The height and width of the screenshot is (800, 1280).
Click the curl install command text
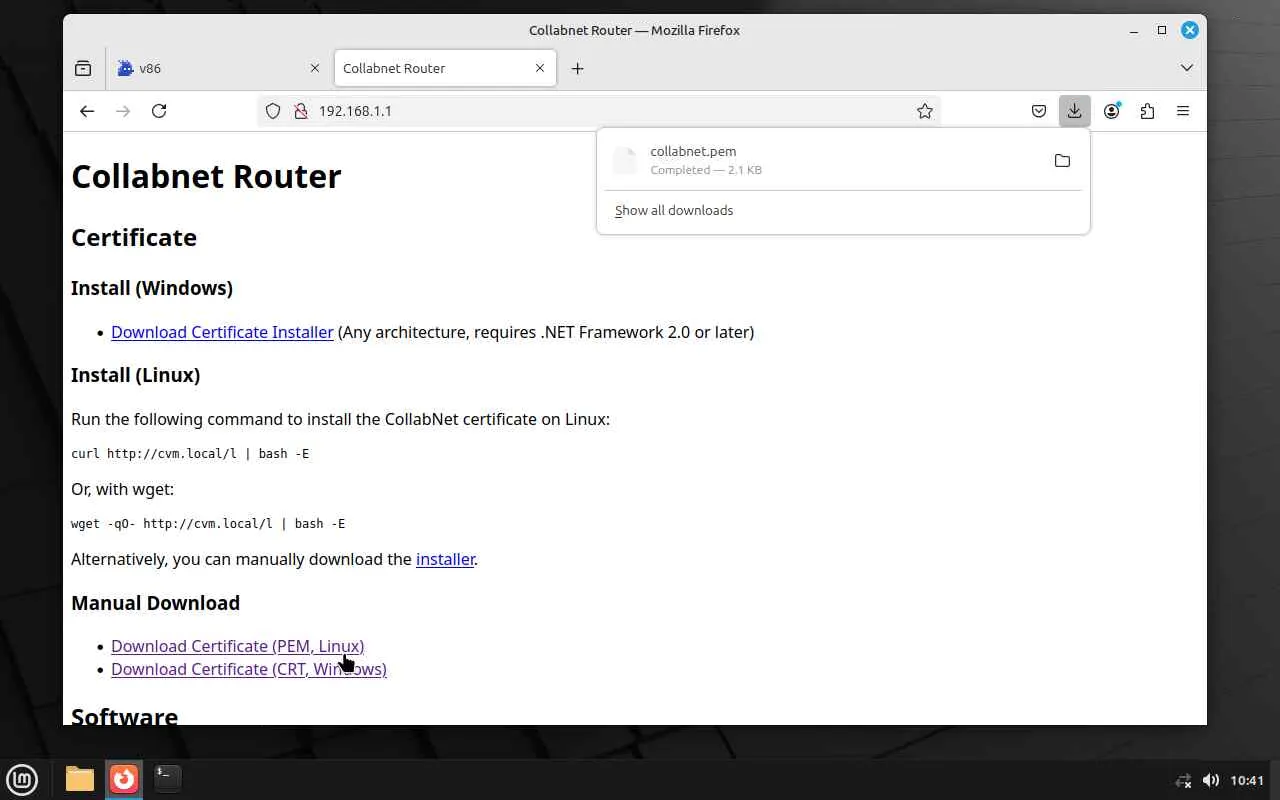pyautogui.click(x=190, y=454)
